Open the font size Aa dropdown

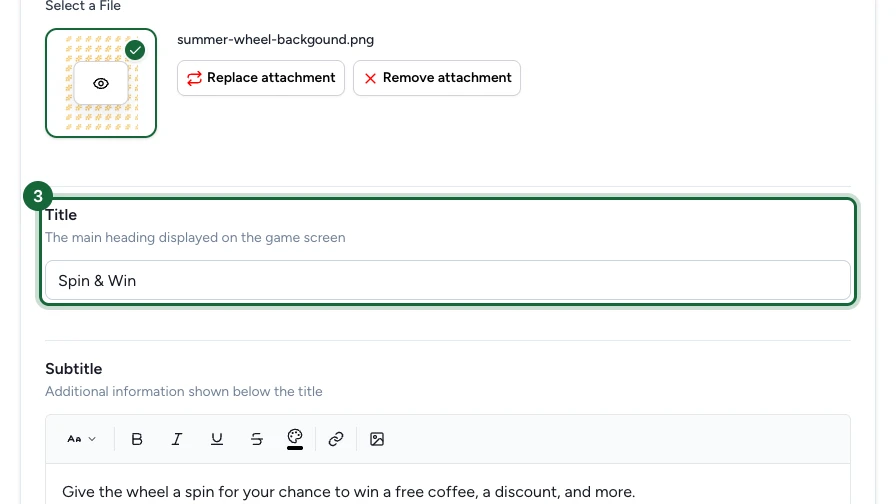tap(81, 439)
